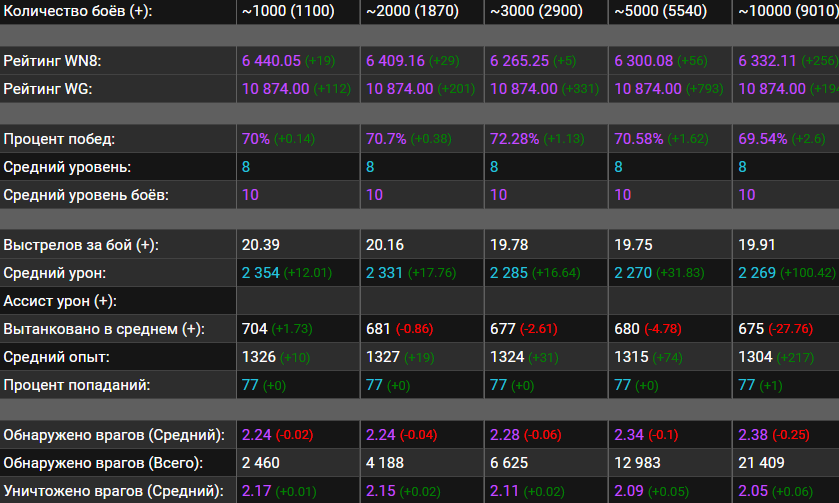
Task: Click the "Уничтожено врагов (Средний):" label
Action: pos(113,490)
